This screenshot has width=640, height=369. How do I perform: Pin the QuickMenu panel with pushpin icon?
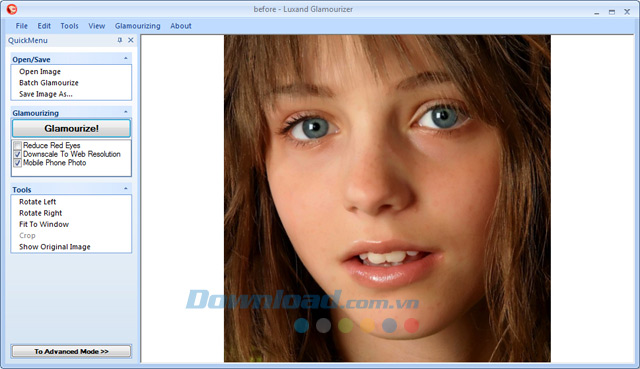click(120, 40)
